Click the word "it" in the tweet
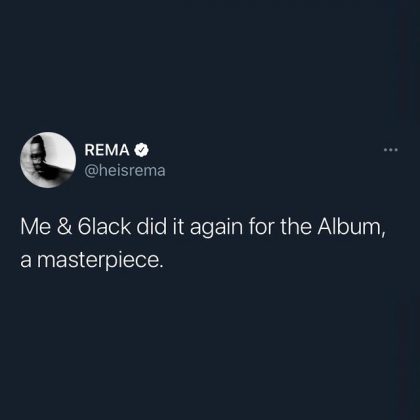The height and width of the screenshot is (420, 420). point(178,227)
